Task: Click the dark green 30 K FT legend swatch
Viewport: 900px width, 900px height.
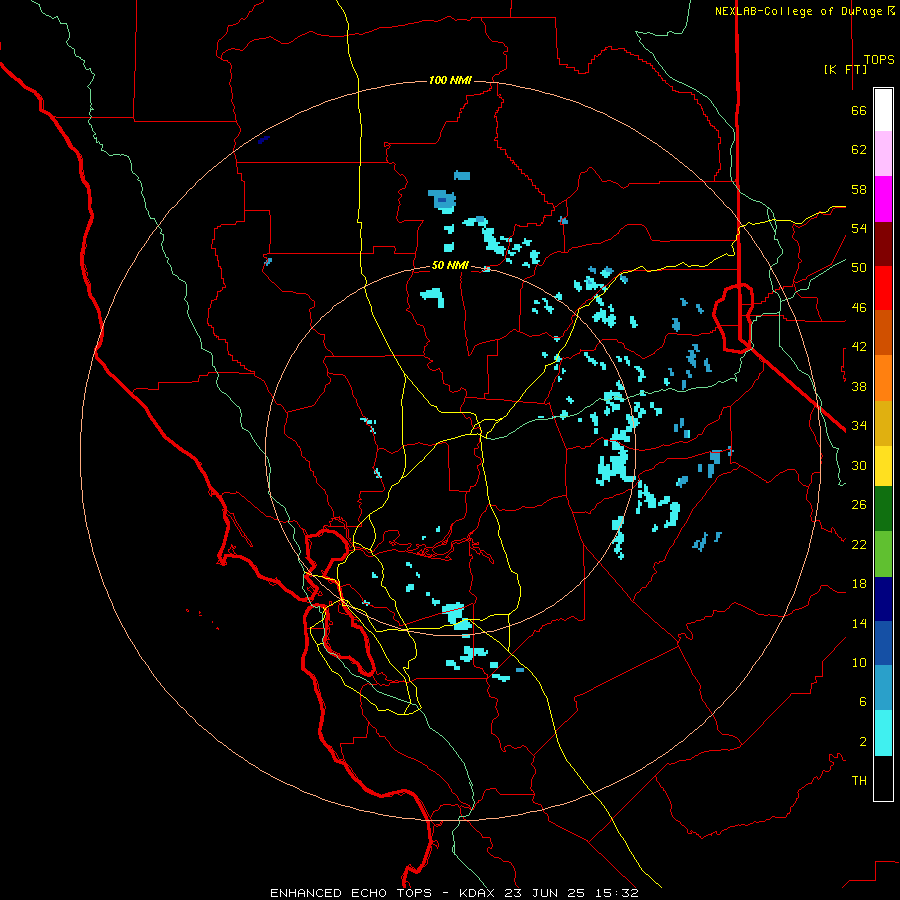Action: click(883, 509)
